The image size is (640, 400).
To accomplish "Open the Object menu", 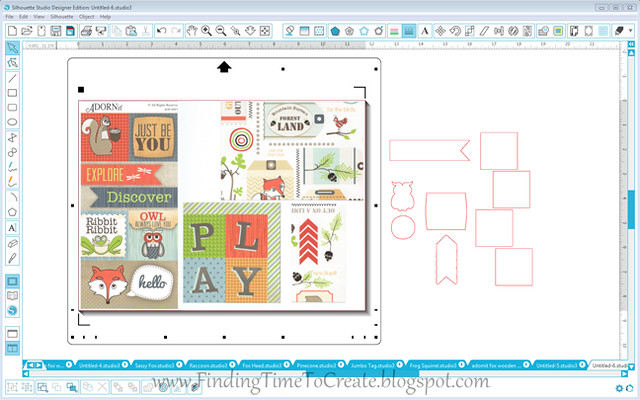I will 87,17.
